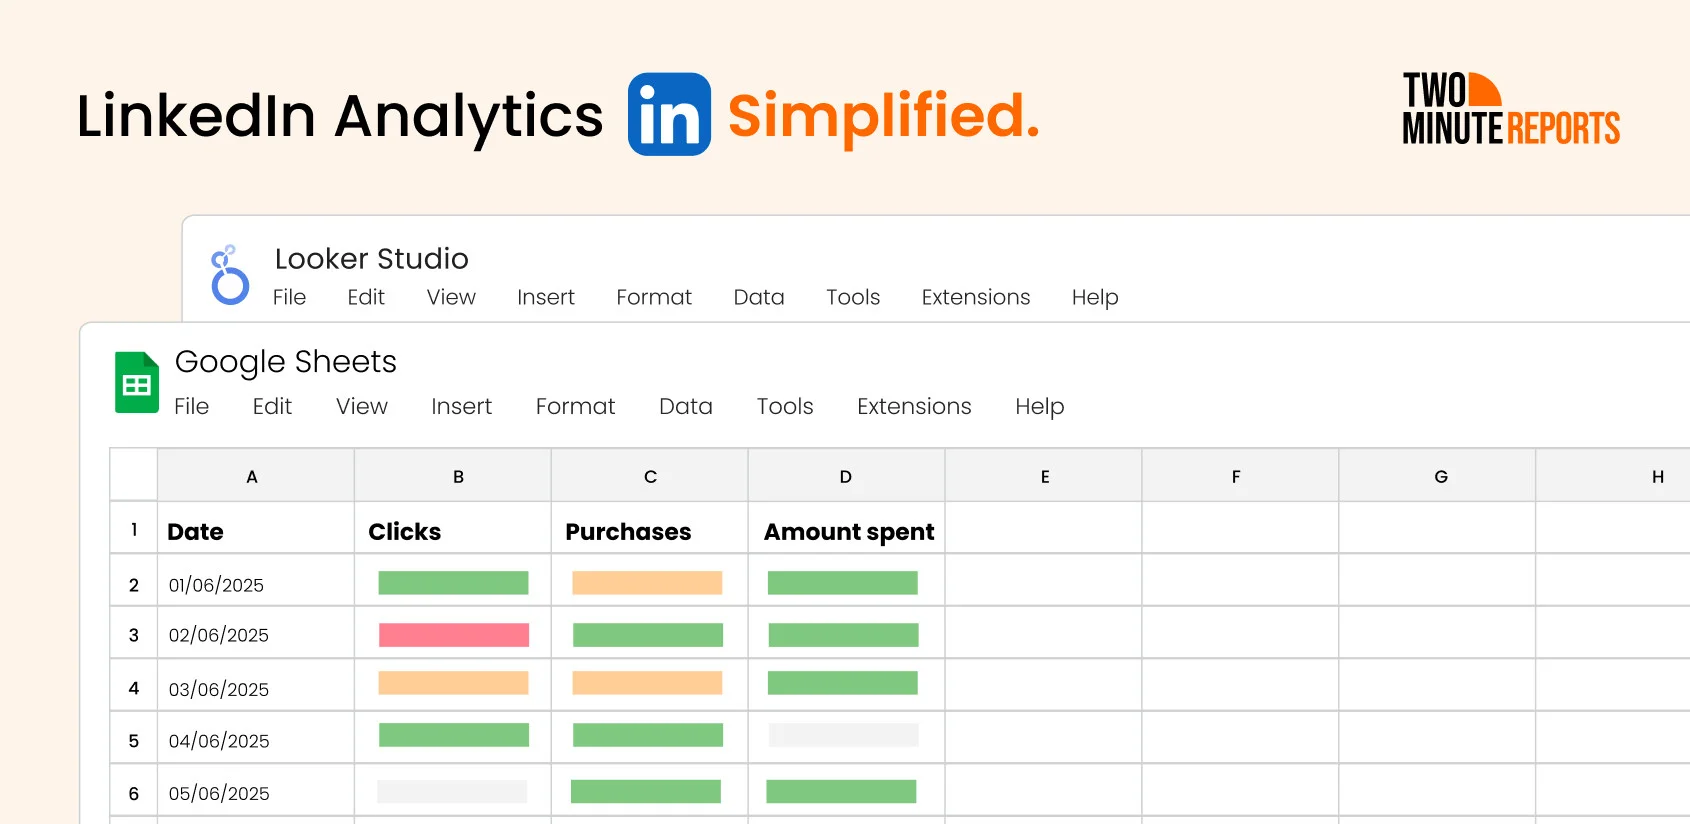Click the 05/06/2025 date cell

click(255, 791)
